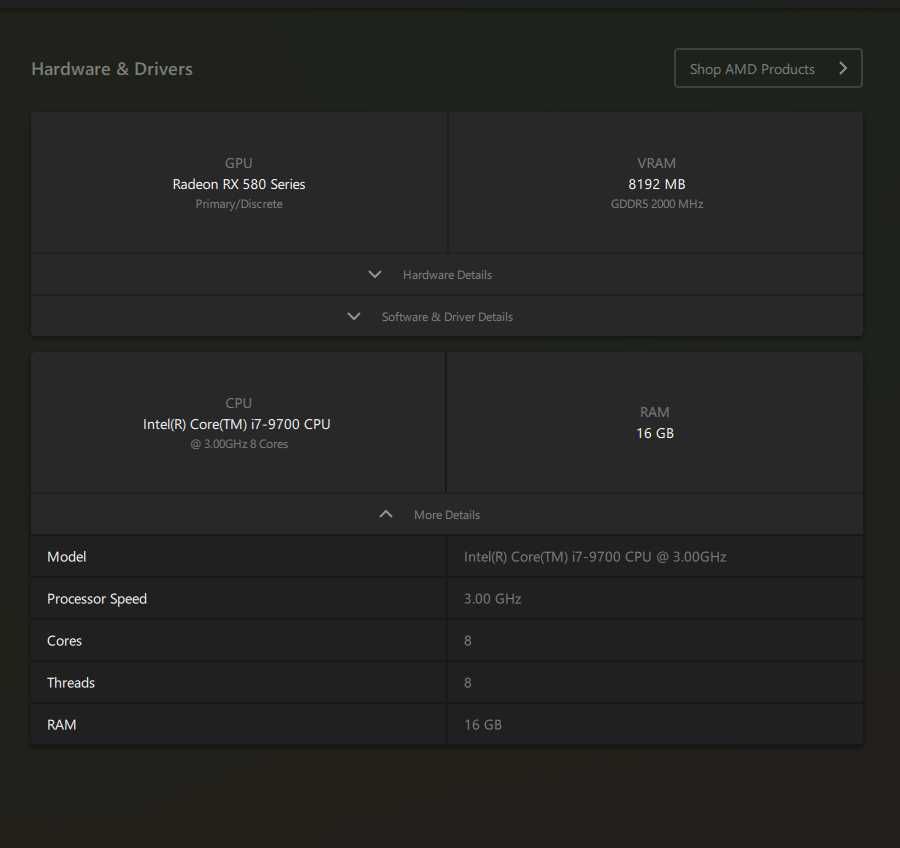Click the GDDR5 2000 MHz text
The image size is (900, 848).
[x=657, y=204]
